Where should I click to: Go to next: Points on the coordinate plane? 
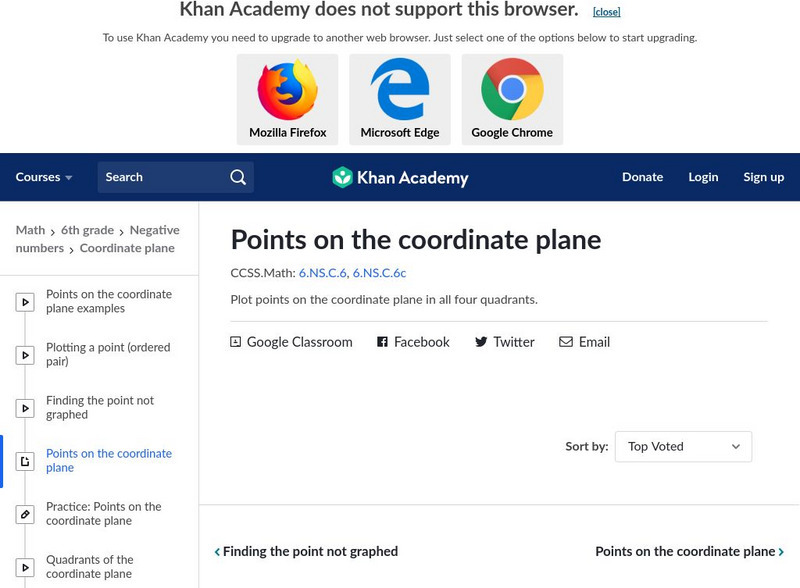pyautogui.click(x=689, y=551)
